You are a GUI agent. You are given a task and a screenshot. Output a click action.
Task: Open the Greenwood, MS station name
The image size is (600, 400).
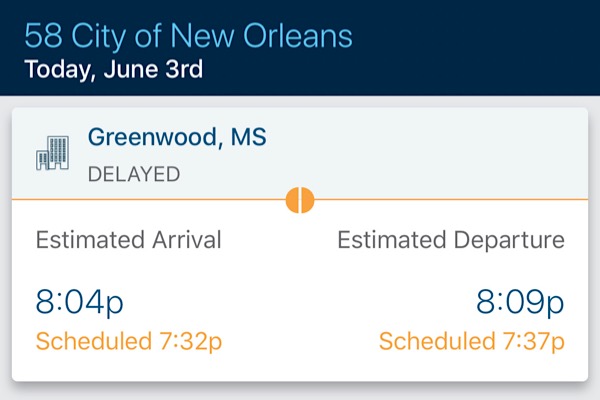click(177, 138)
